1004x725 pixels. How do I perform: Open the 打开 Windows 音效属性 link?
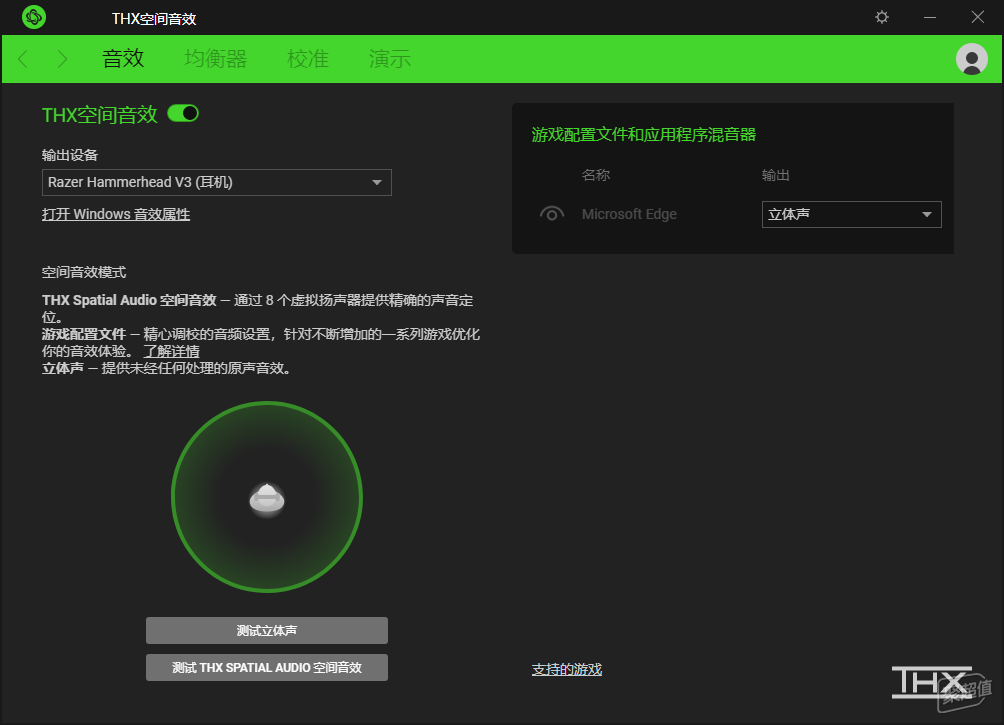[116, 214]
